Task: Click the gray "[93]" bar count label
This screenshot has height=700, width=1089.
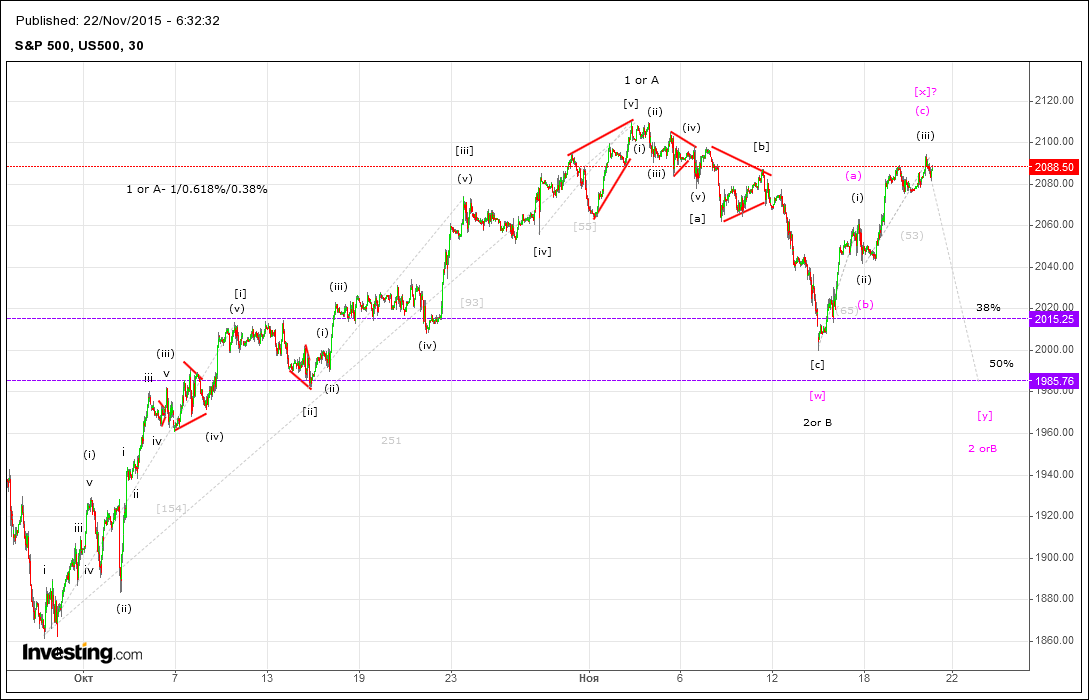Action: [x=472, y=302]
